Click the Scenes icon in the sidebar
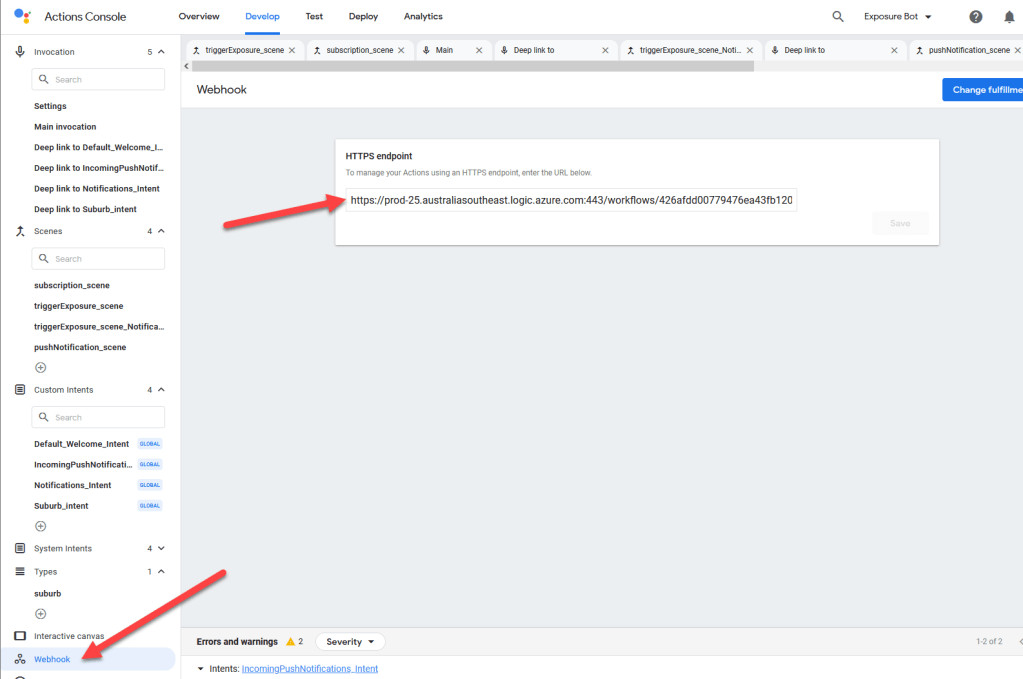The width and height of the screenshot is (1023, 679). click(18, 230)
